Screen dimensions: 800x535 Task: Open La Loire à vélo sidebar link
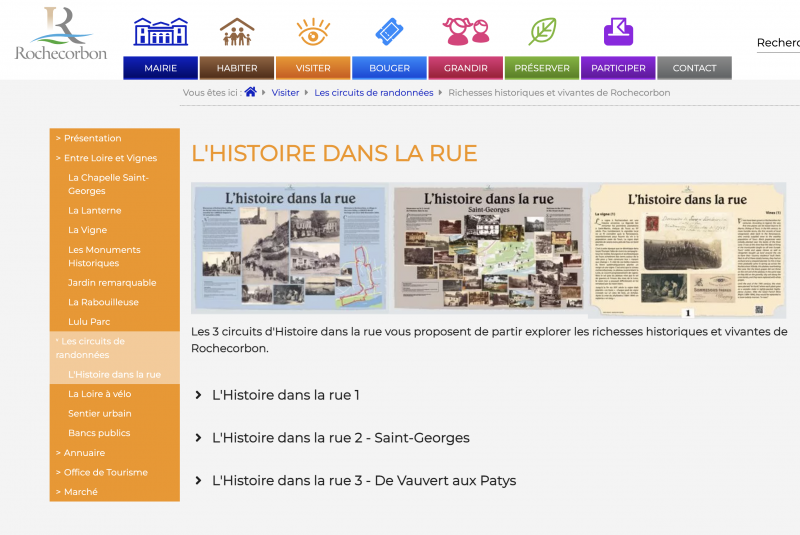[100, 394]
